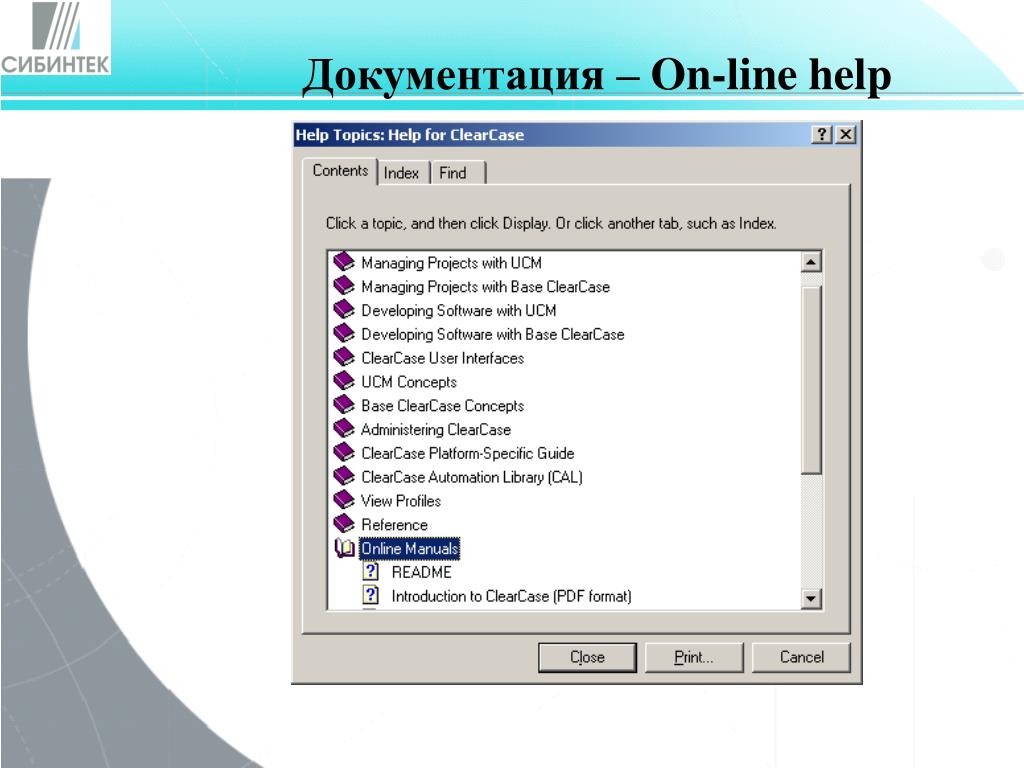1024x768 pixels.
Task: Click the Print... button
Action: click(x=694, y=657)
